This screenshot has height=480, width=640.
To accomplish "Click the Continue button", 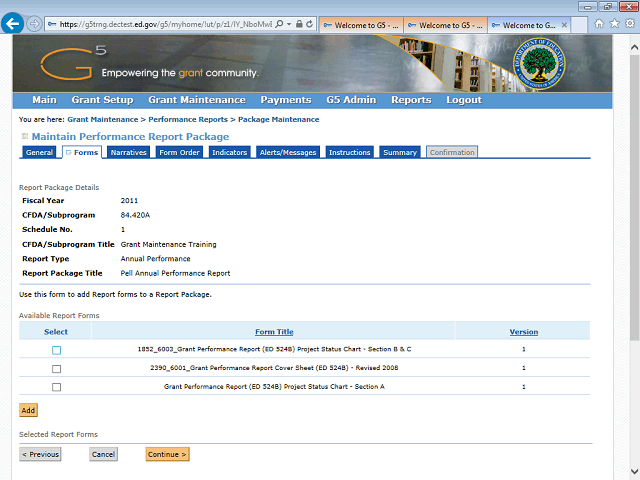I will [x=167, y=454].
